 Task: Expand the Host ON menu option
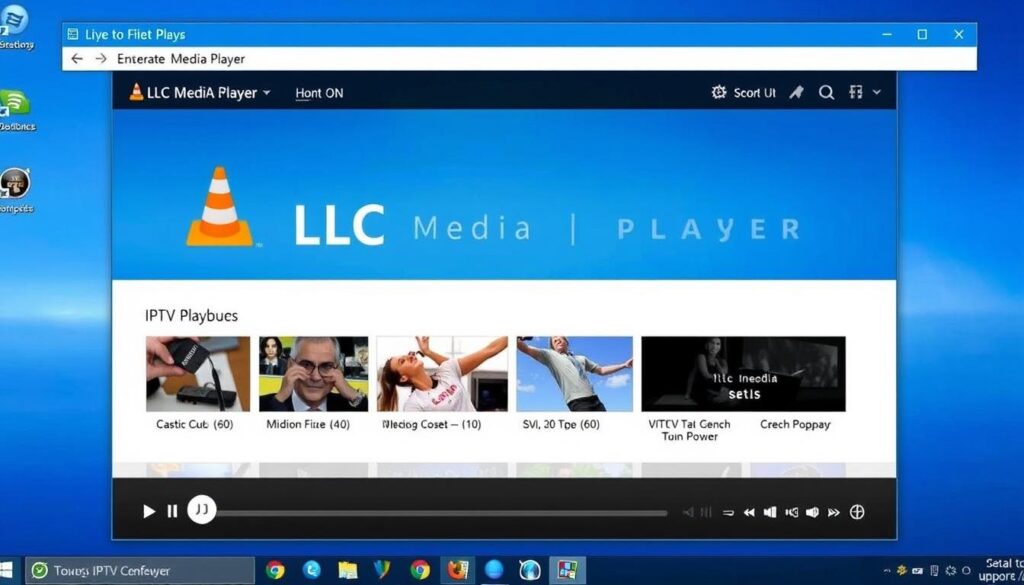click(318, 92)
